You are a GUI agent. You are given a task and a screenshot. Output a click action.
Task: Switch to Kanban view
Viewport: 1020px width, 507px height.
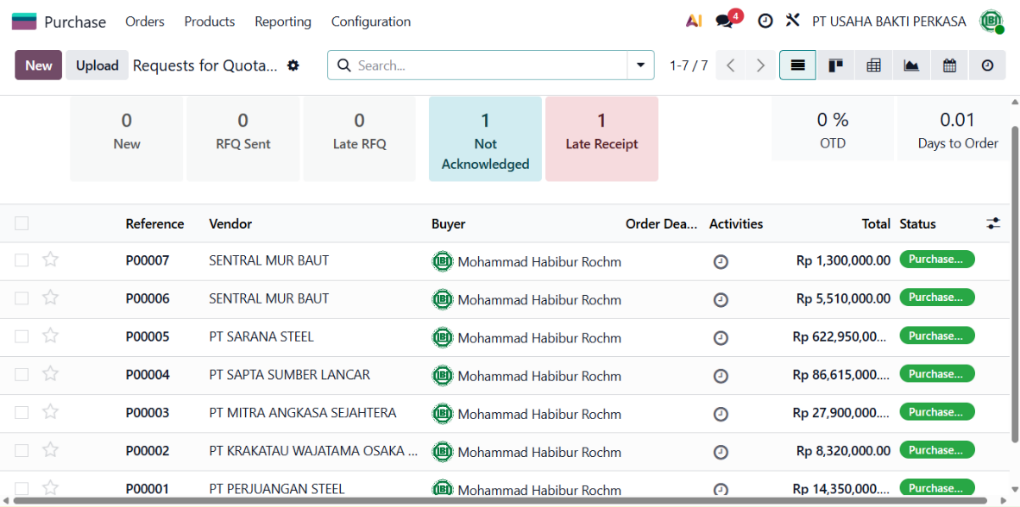(x=835, y=65)
